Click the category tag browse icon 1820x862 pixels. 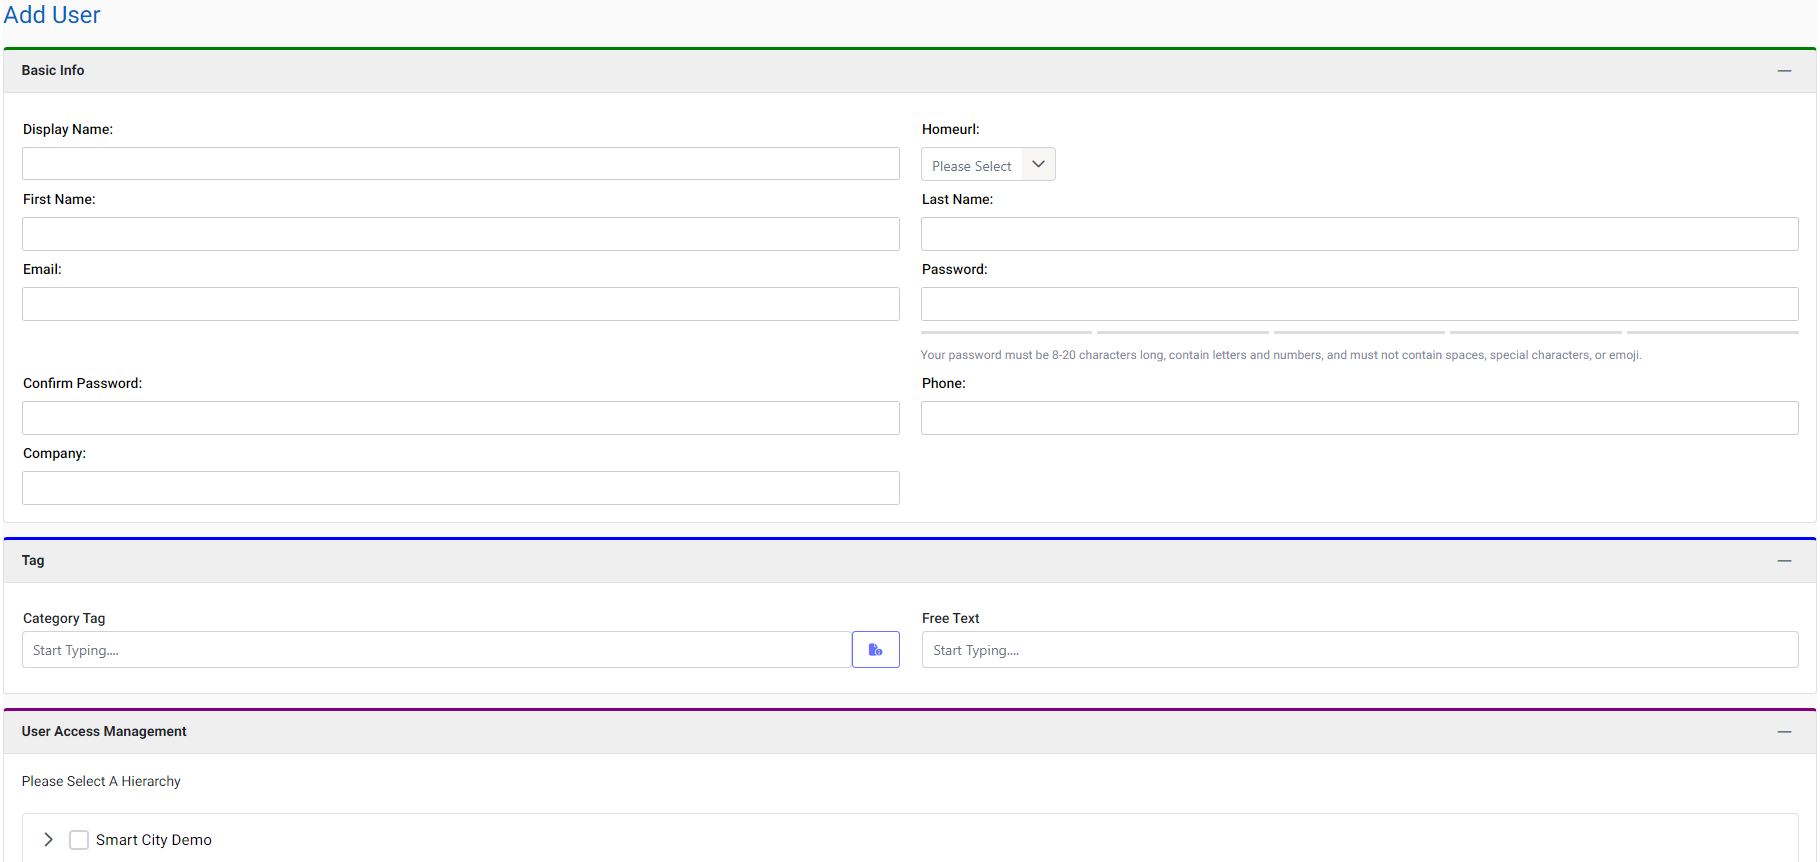point(875,650)
